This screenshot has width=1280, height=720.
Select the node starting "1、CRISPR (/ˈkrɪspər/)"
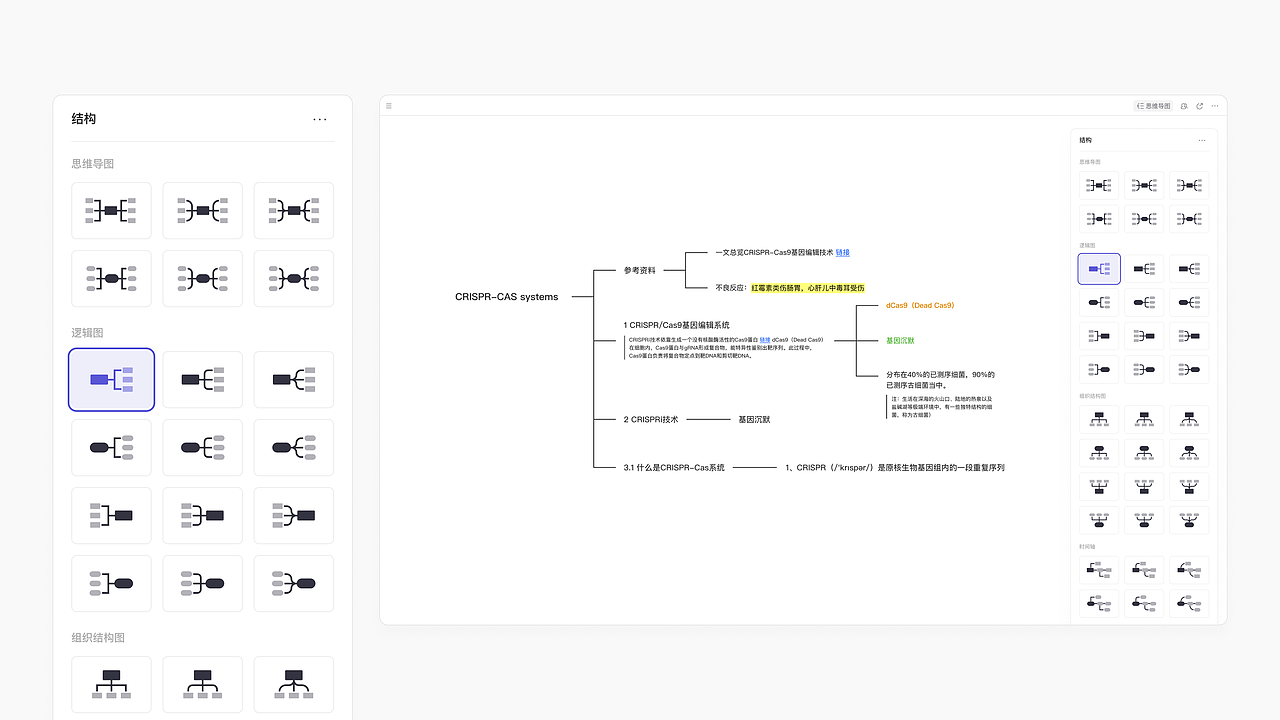(894, 467)
